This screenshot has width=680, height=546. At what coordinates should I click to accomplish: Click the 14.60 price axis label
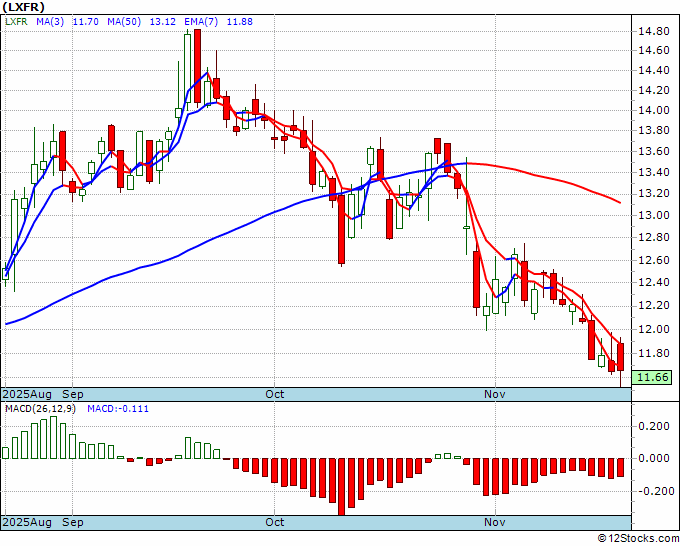pos(654,50)
